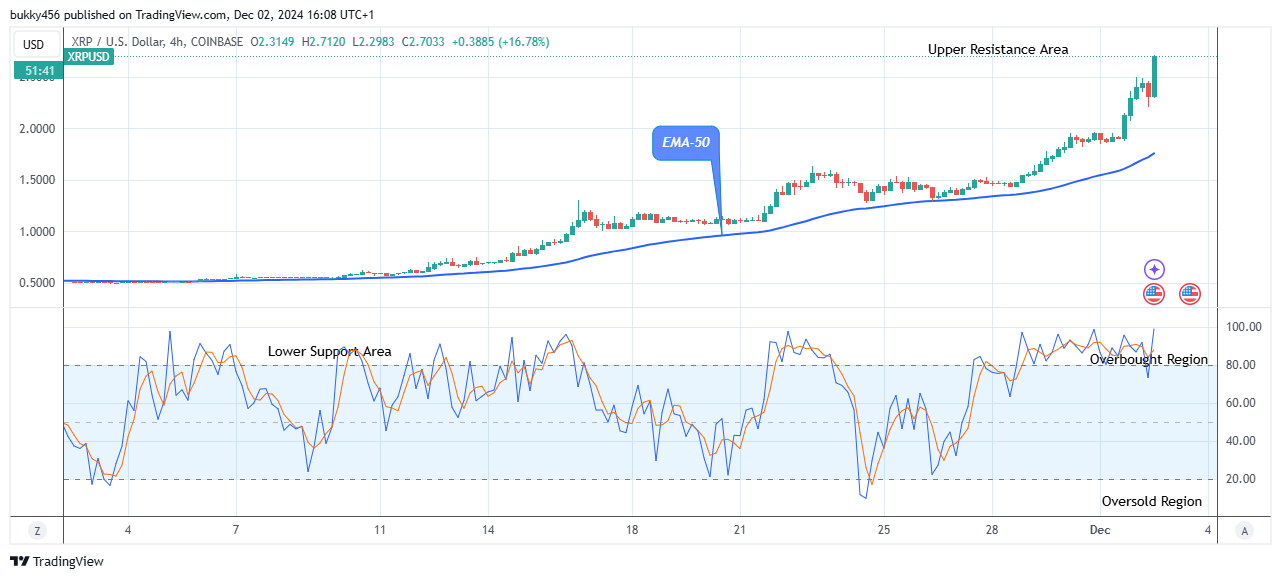Click the 21 date on time axis

738,529
